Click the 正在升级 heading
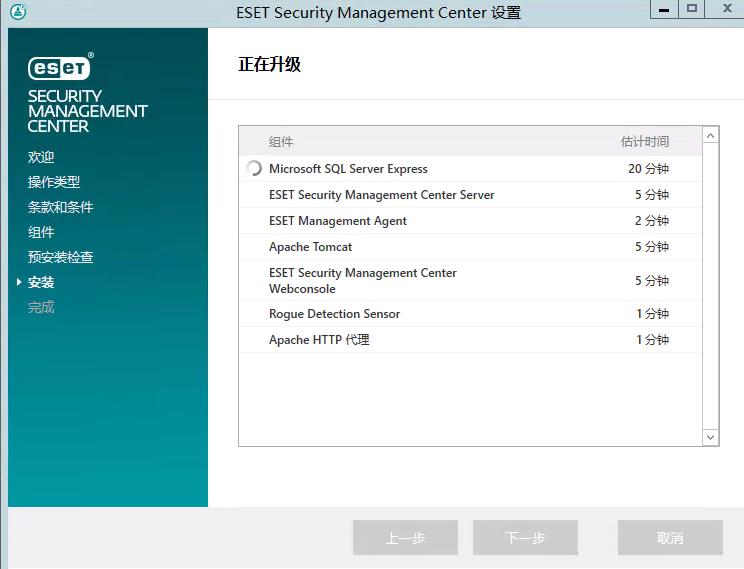 tap(269, 64)
